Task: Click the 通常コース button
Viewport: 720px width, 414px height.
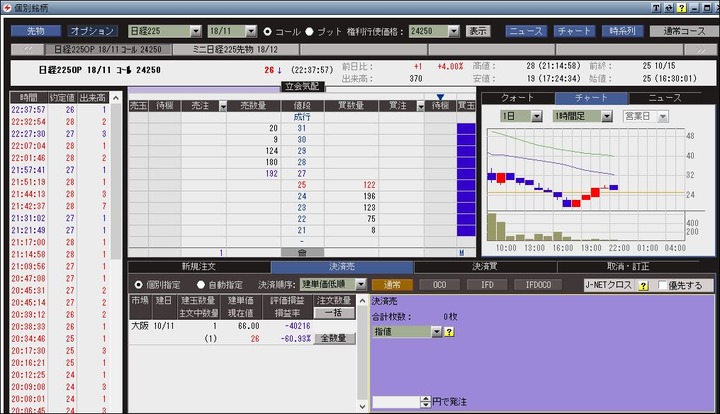Action: click(x=684, y=31)
